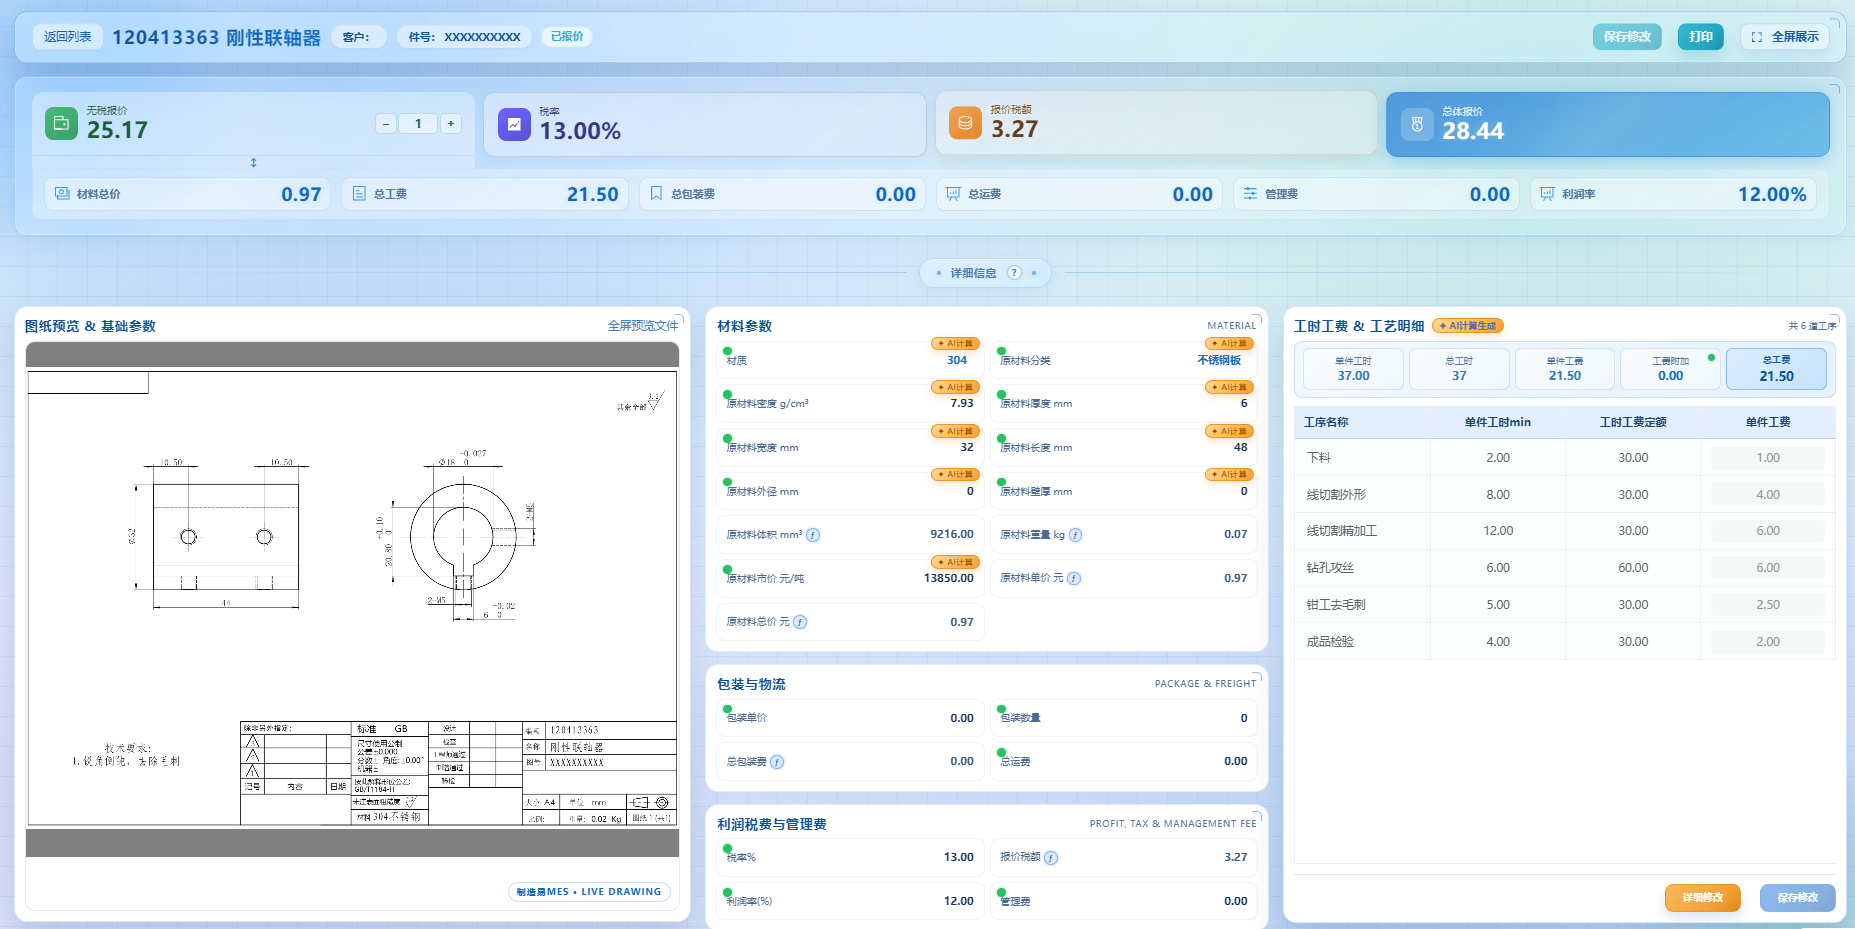The height and width of the screenshot is (929, 1855).
Task: Click the 制造易MES LIVE DRAWING label
Action: pos(589,892)
